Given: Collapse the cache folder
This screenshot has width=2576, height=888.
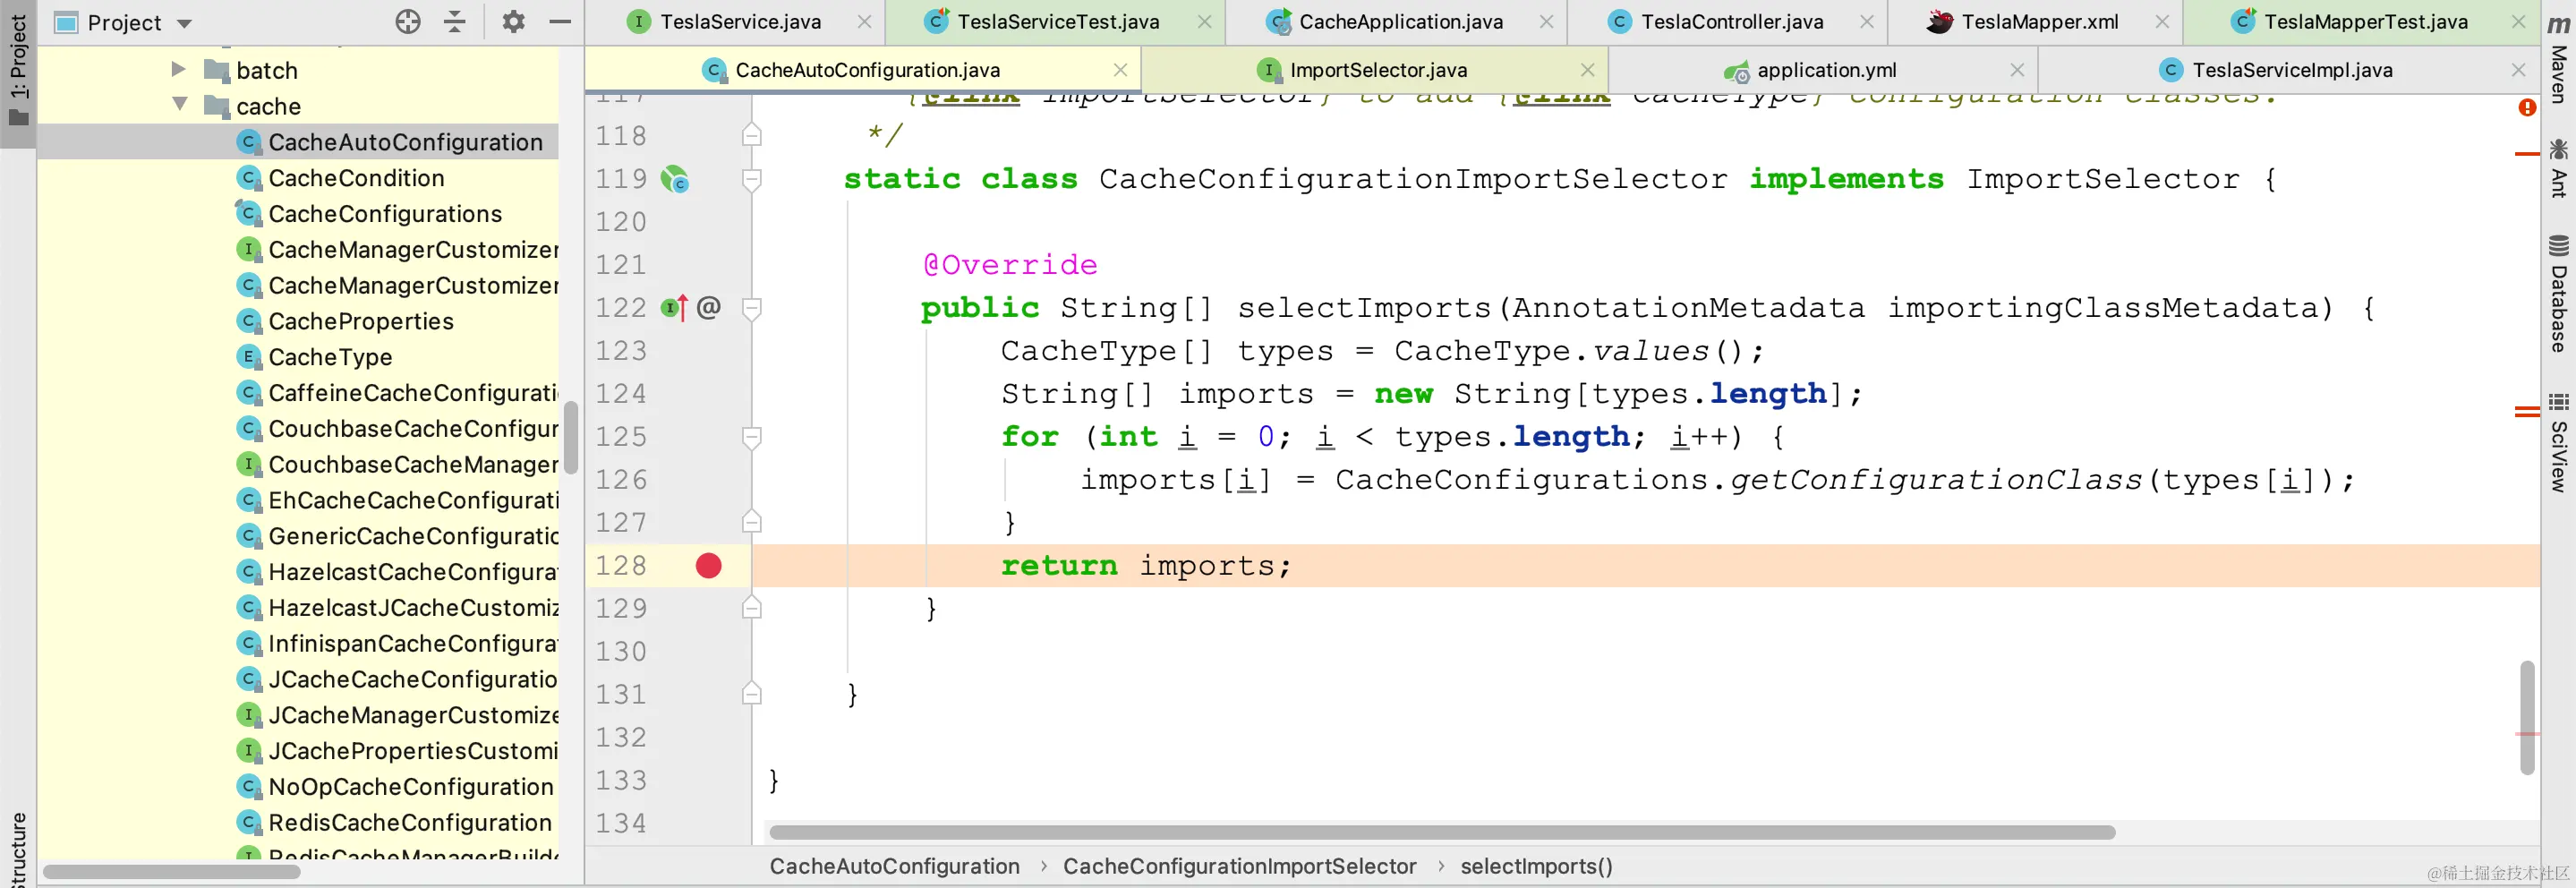Looking at the screenshot, I should tap(180, 104).
